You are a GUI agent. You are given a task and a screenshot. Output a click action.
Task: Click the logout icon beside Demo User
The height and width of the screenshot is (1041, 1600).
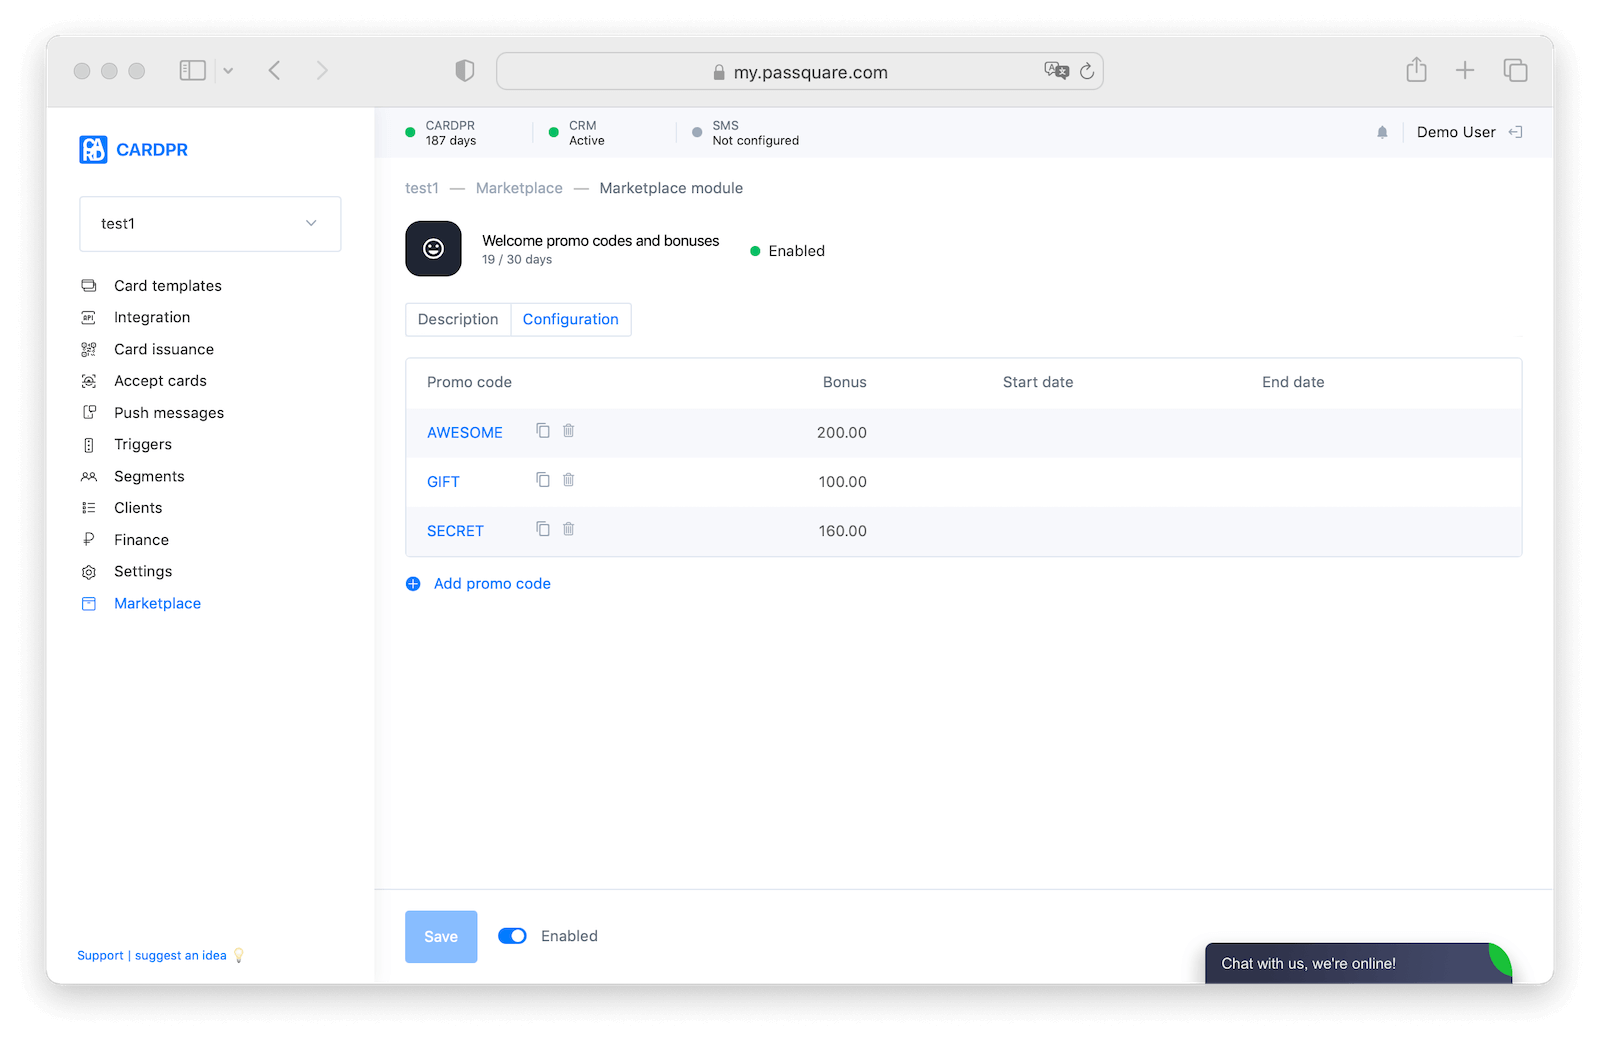click(1515, 132)
